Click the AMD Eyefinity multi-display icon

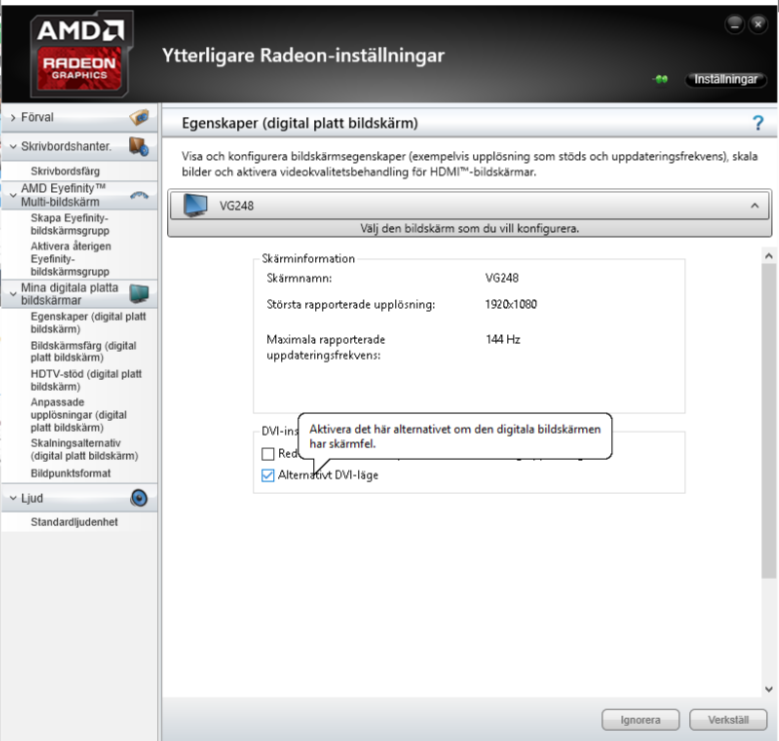coord(139,195)
